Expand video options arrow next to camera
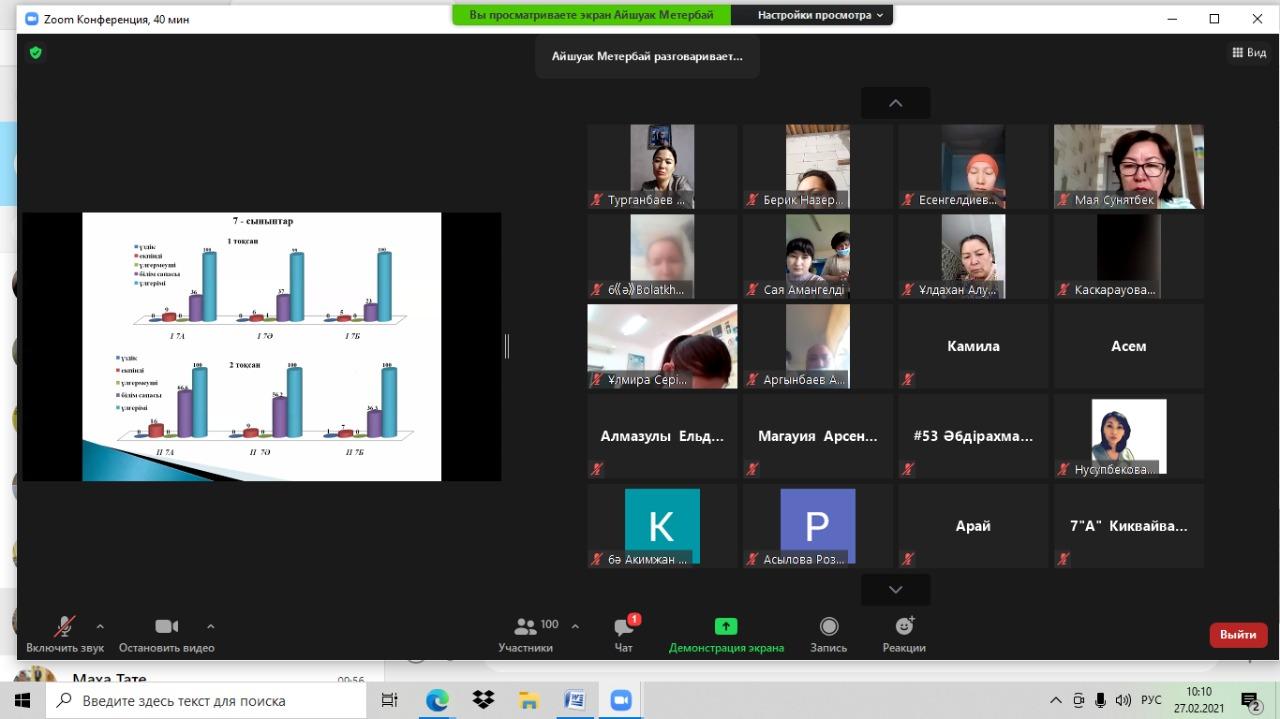Screen dimensions: 1280x719 tap(210, 626)
